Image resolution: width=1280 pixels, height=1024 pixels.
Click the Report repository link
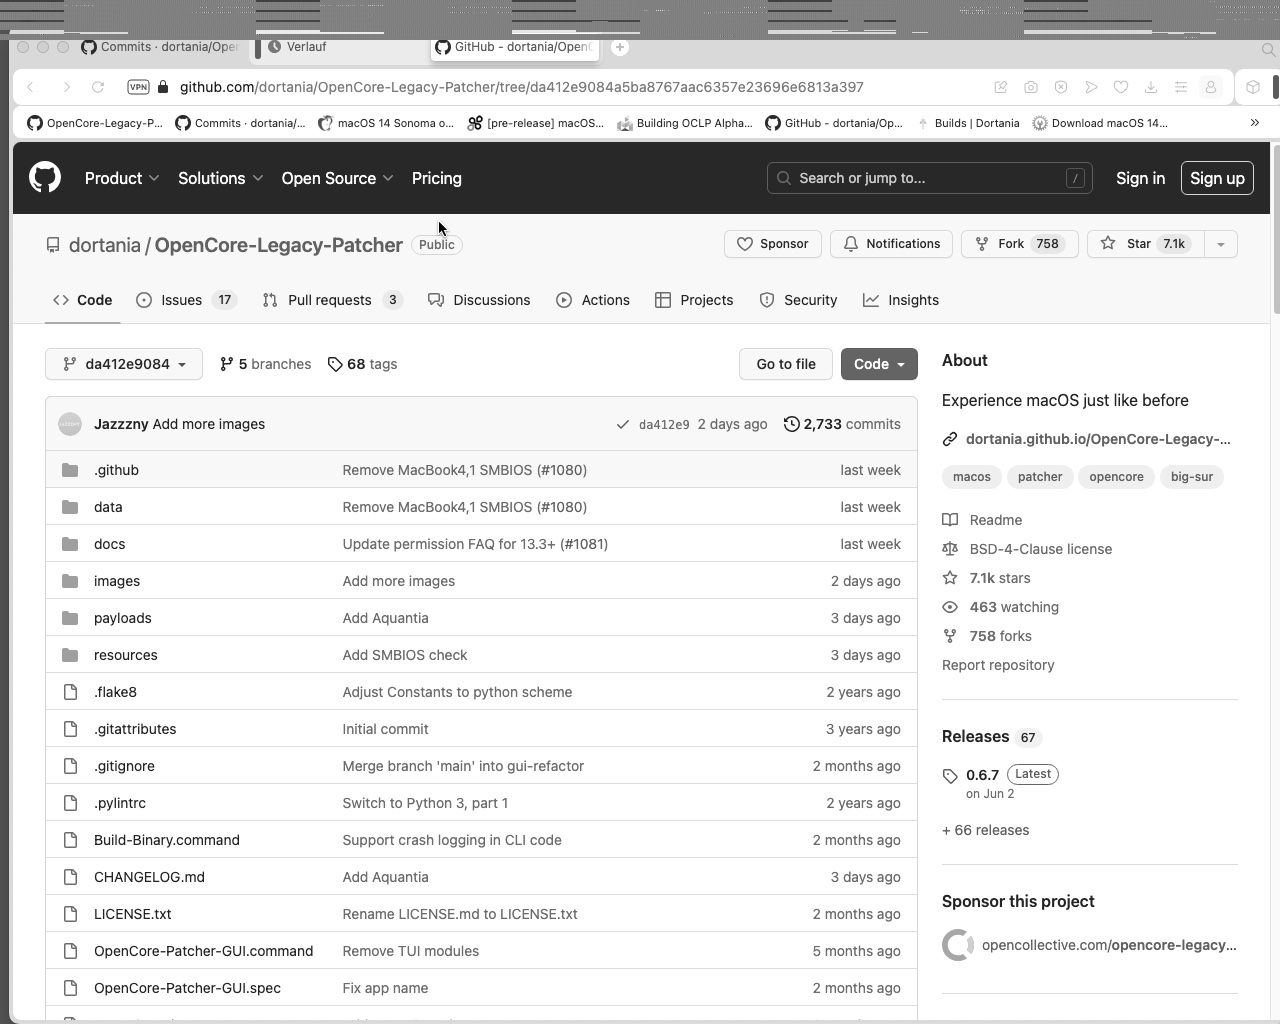[x=998, y=665]
